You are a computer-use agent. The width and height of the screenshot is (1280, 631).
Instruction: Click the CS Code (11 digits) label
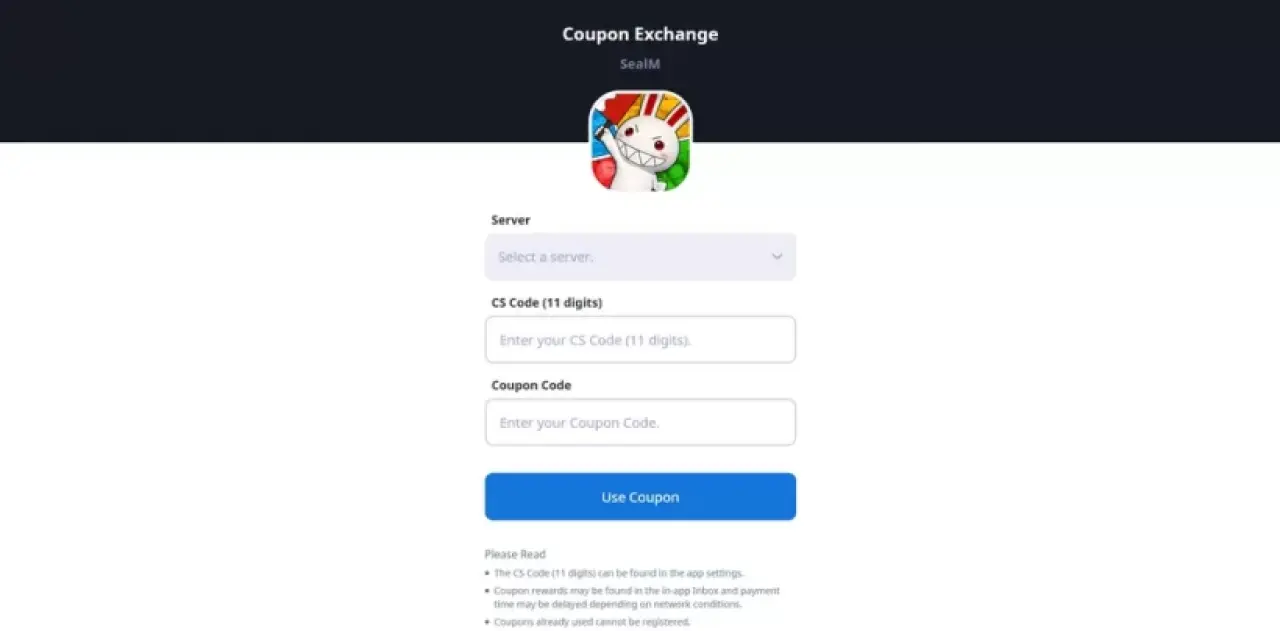547,303
